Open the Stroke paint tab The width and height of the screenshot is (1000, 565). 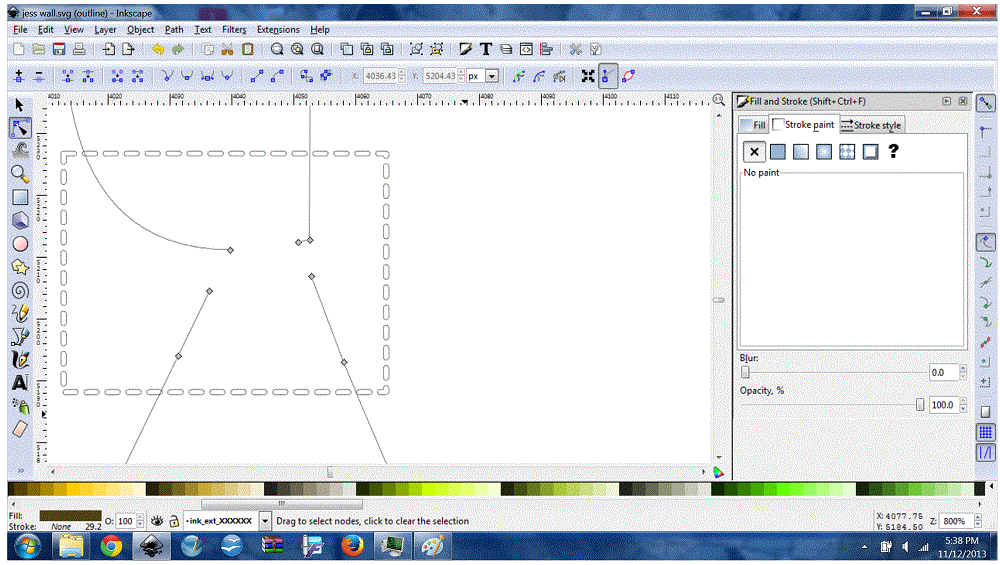click(803, 125)
